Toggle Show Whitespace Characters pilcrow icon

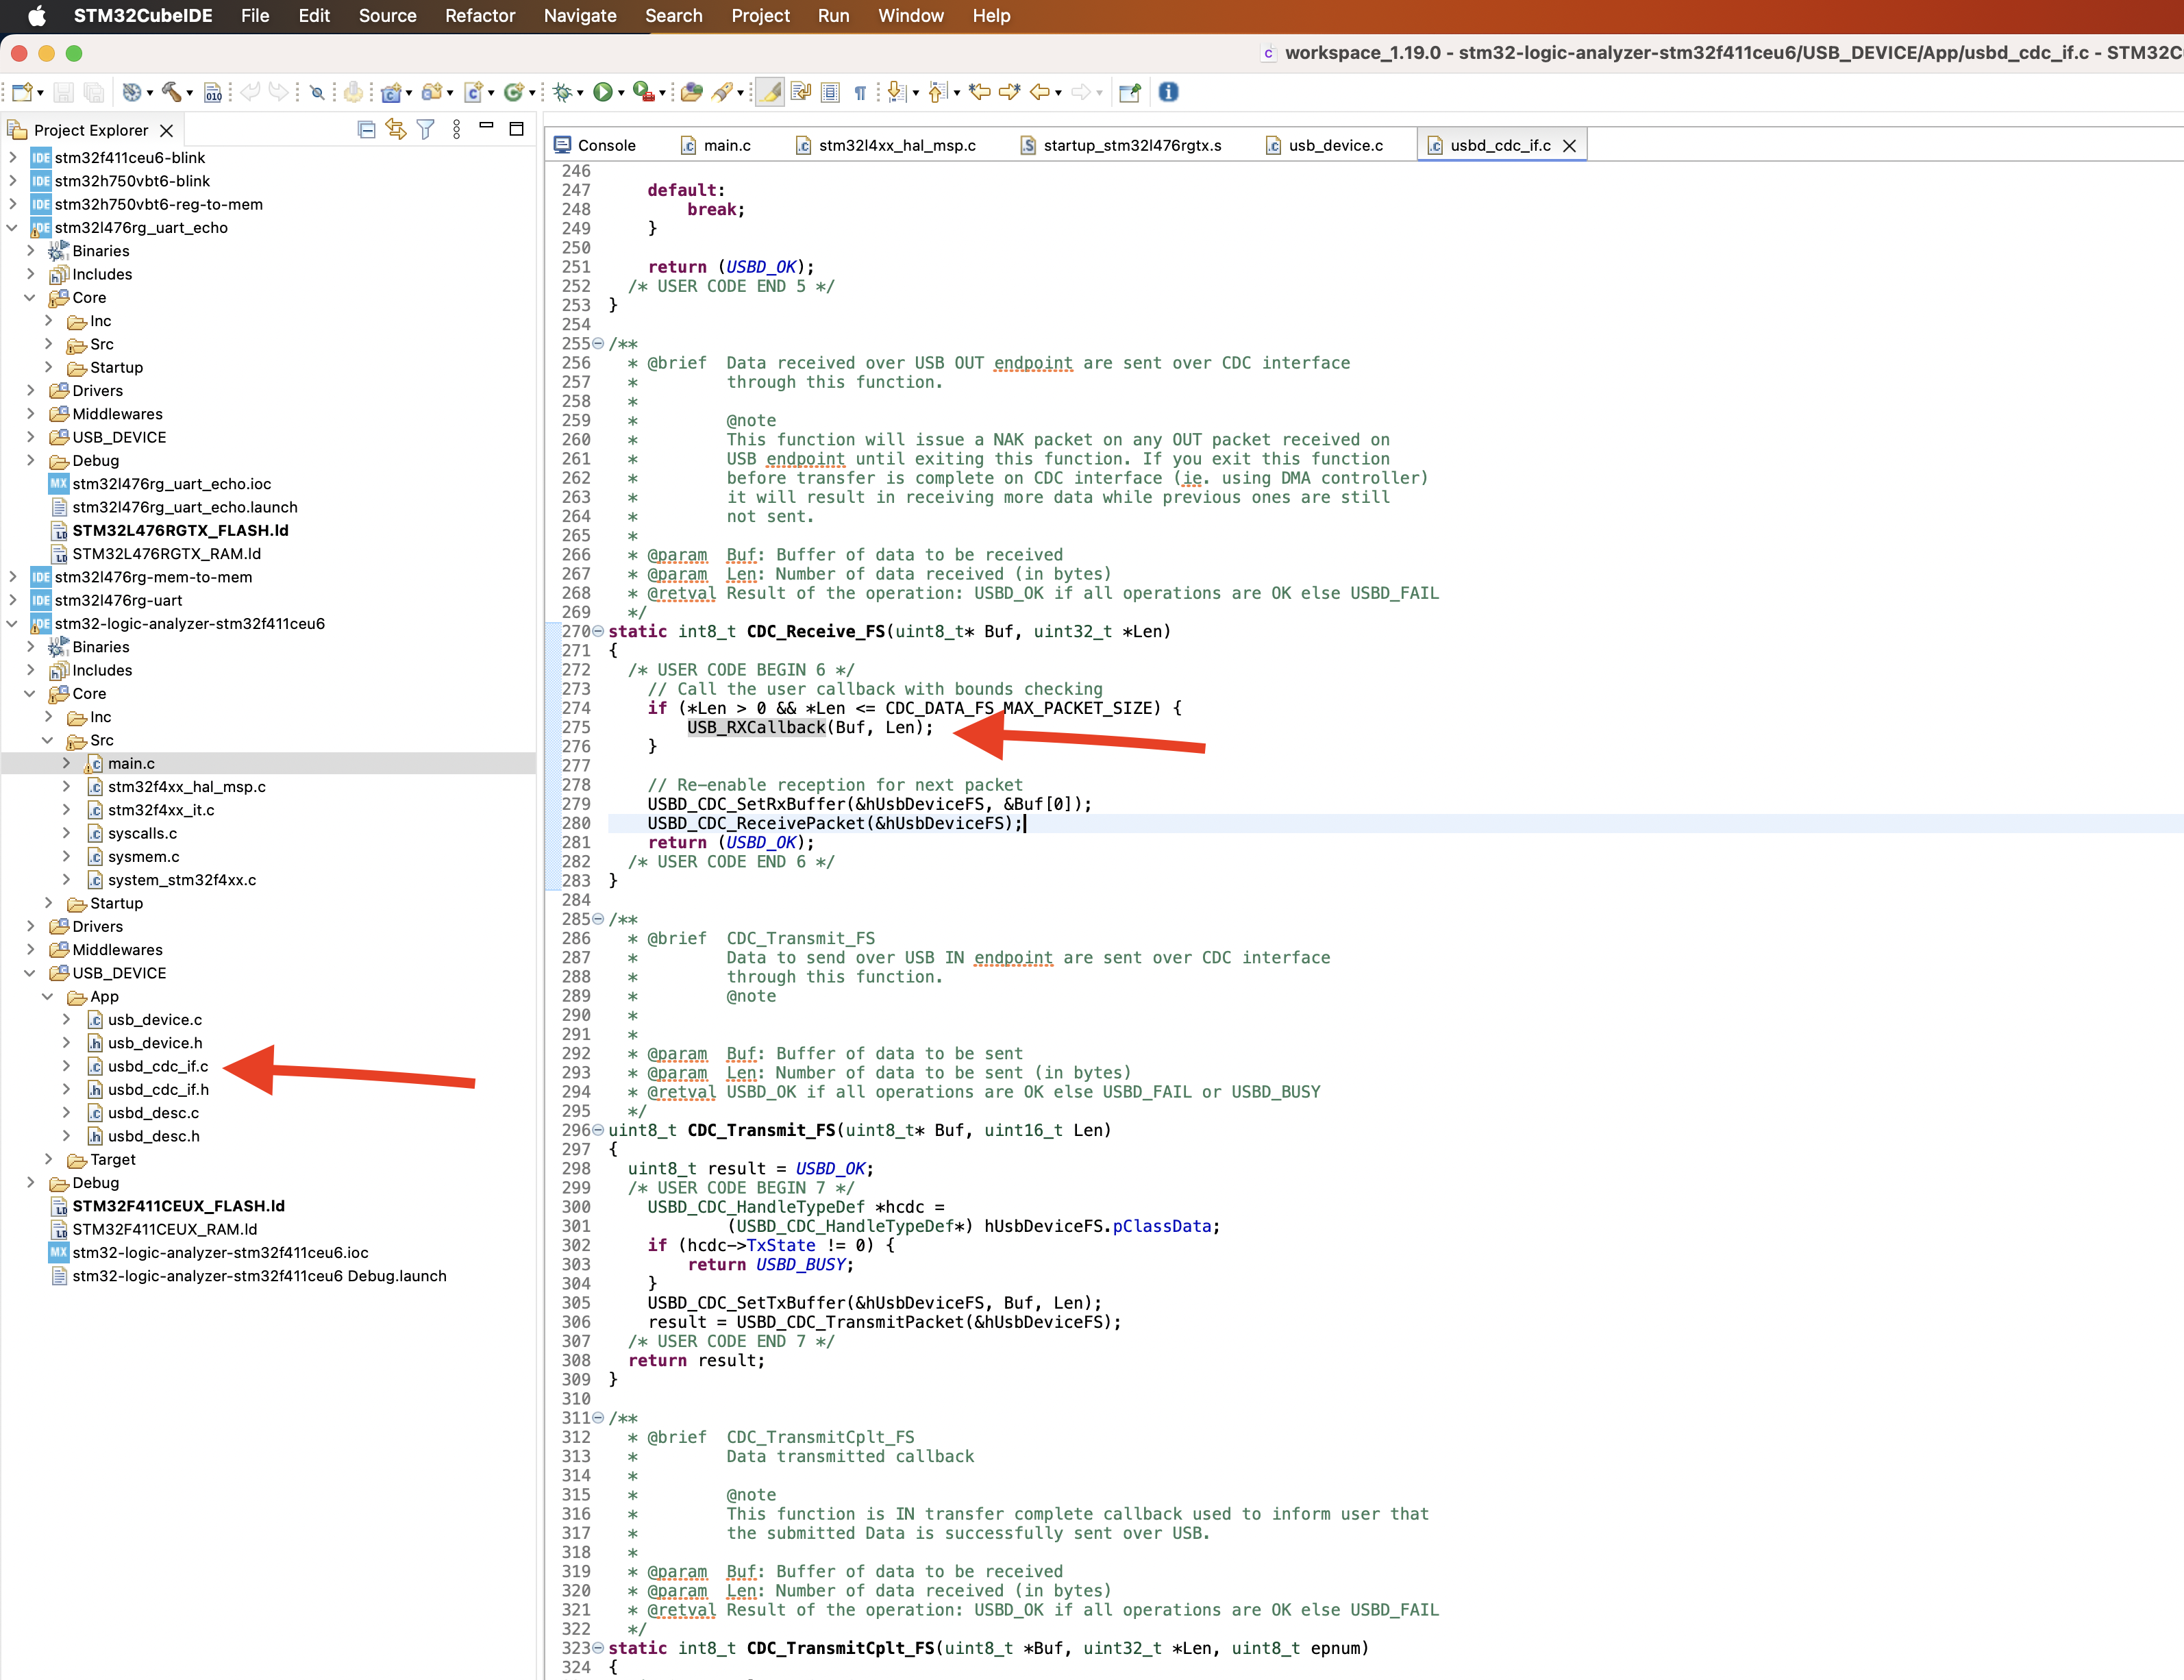pos(860,92)
